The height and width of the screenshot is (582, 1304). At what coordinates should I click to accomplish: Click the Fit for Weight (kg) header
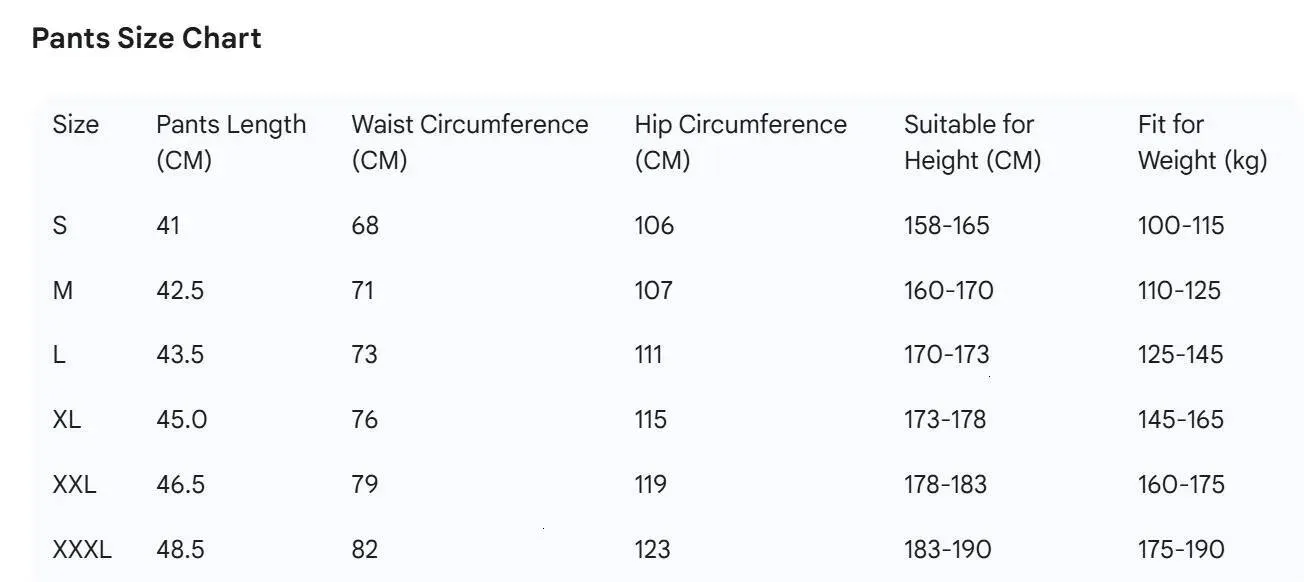[x=1202, y=142]
